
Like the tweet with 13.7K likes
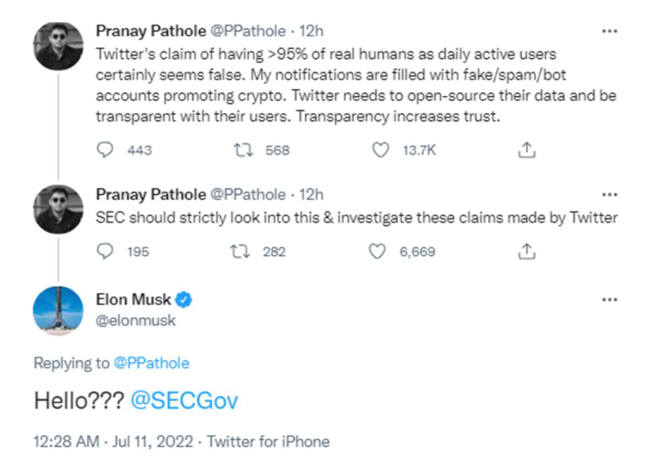(379, 150)
